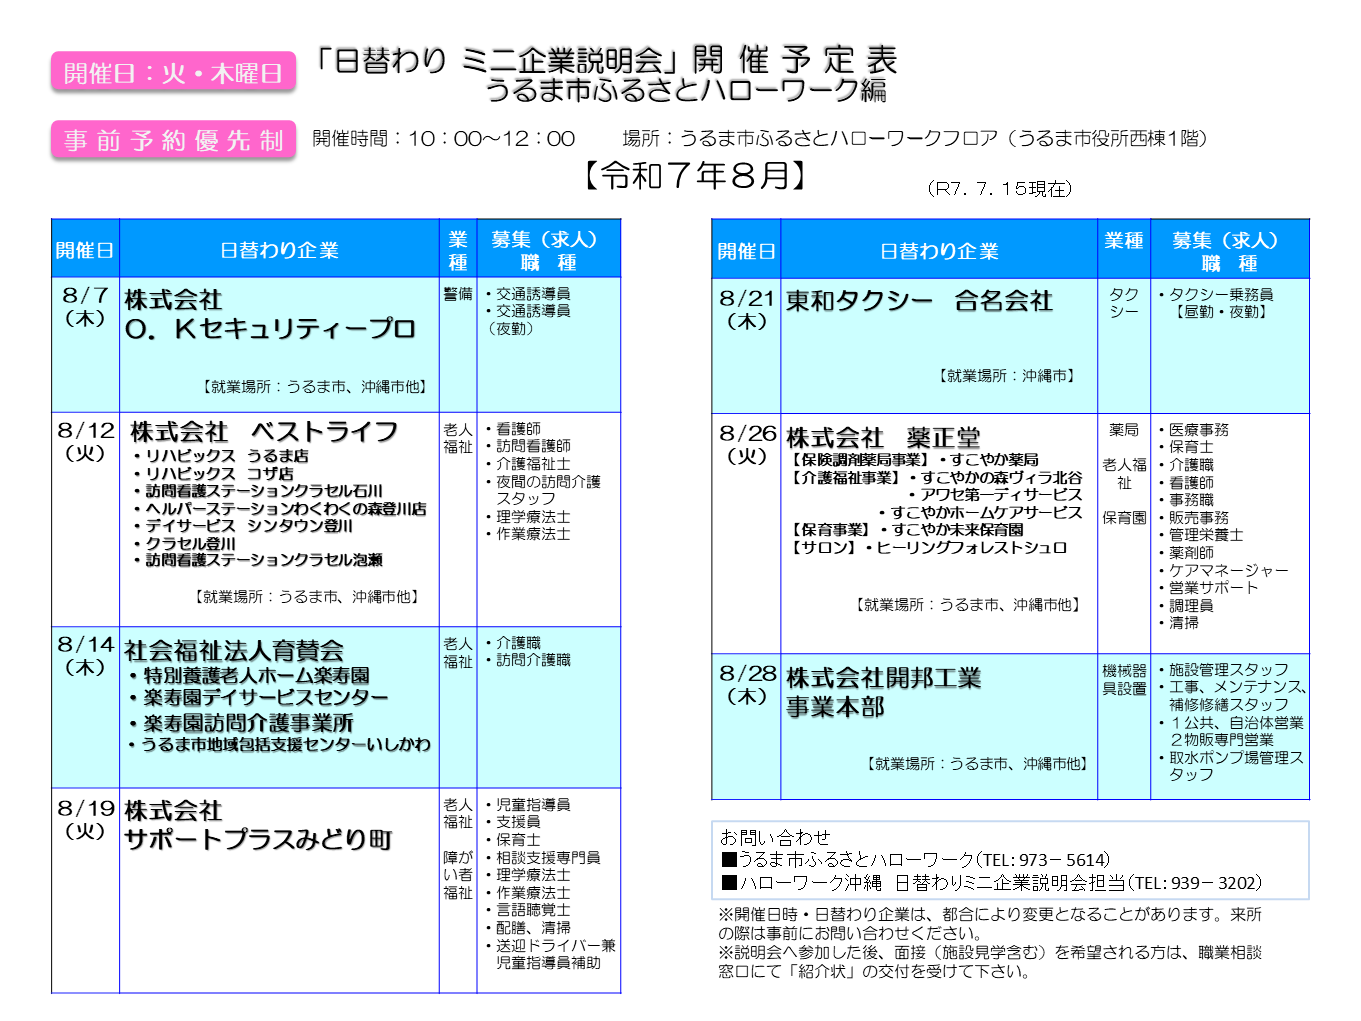This screenshot has height=1021, width=1361.
Task: Click the 特別養護老人ホーム楽寿園 line
Action: click(x=250, y=676)
